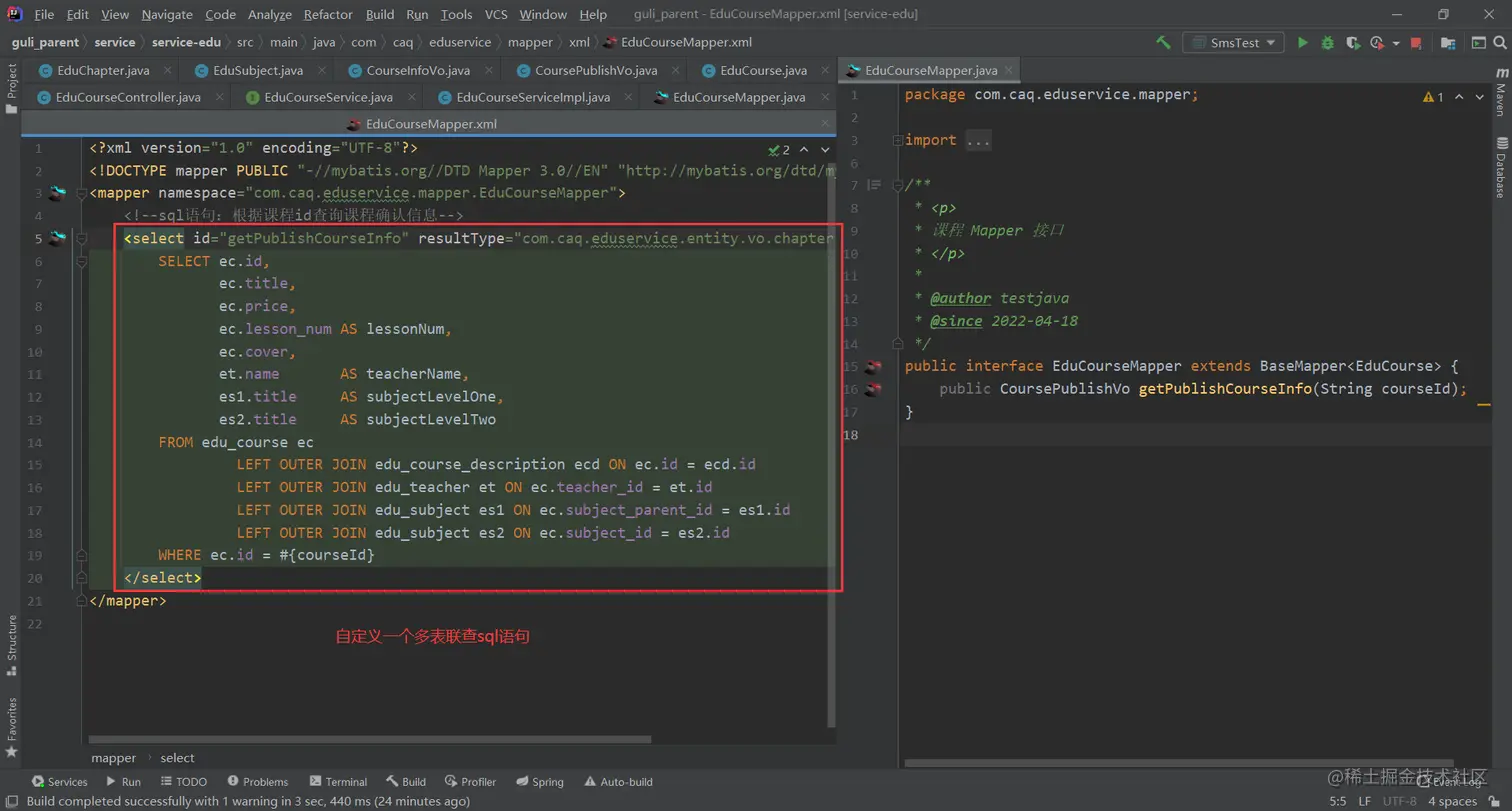Collapse the select tag fold at XML line 5
Screen dimensions: 1512x811
click(81, 238)
